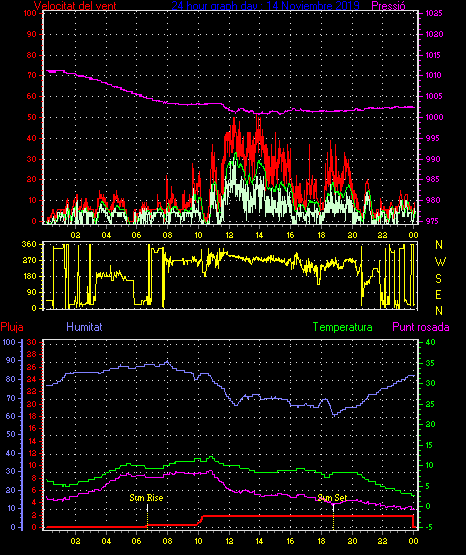The image size is (466, 555).
Task: Click blue humidity axis value 100
Action: click(x=8, y=342)
